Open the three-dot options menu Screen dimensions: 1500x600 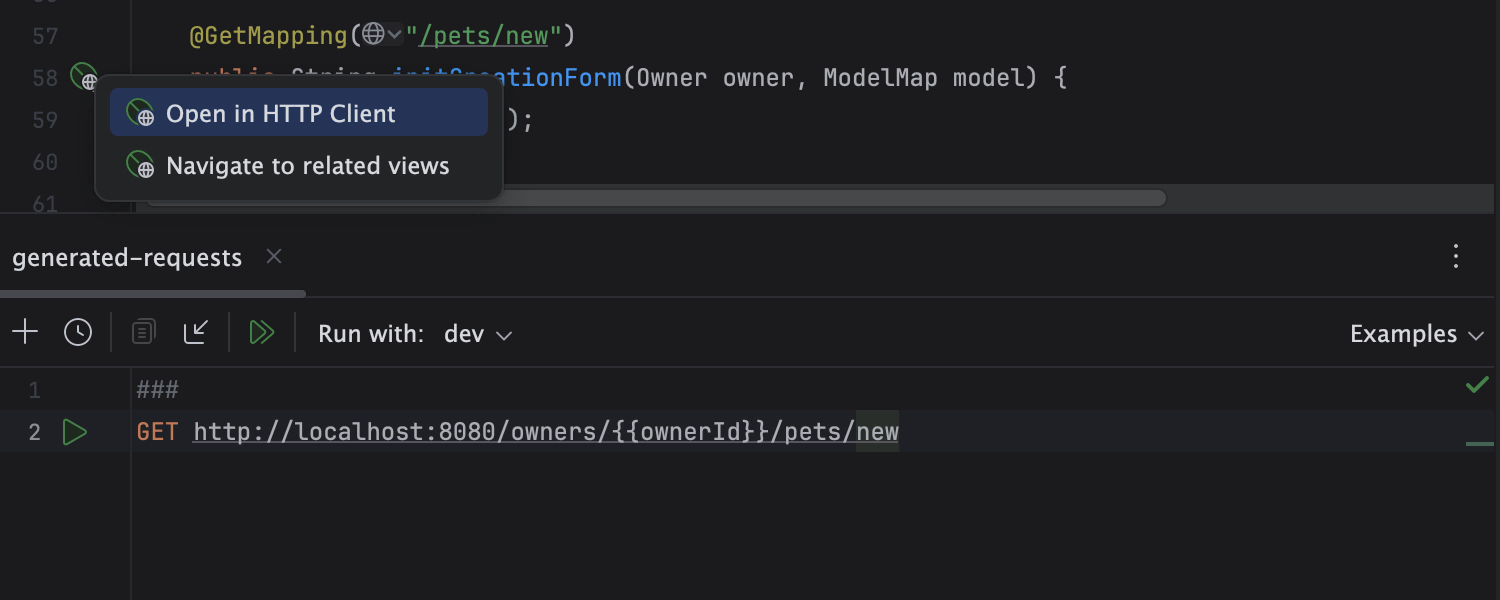click(x=1456, y=257)
